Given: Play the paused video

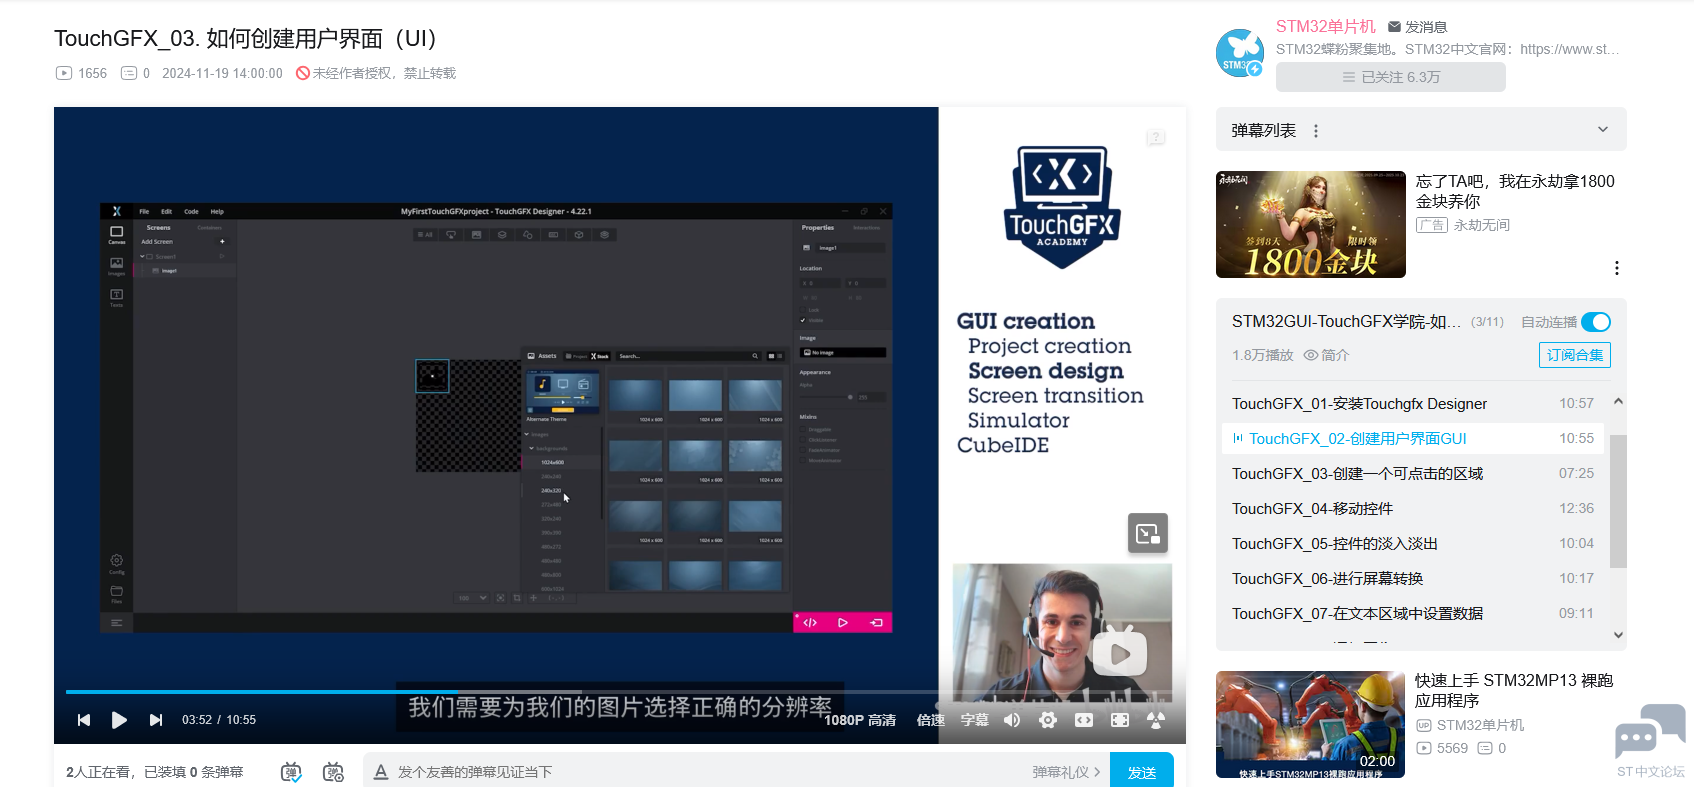Looking at the screenshot, I should click(x=119, y=720).
